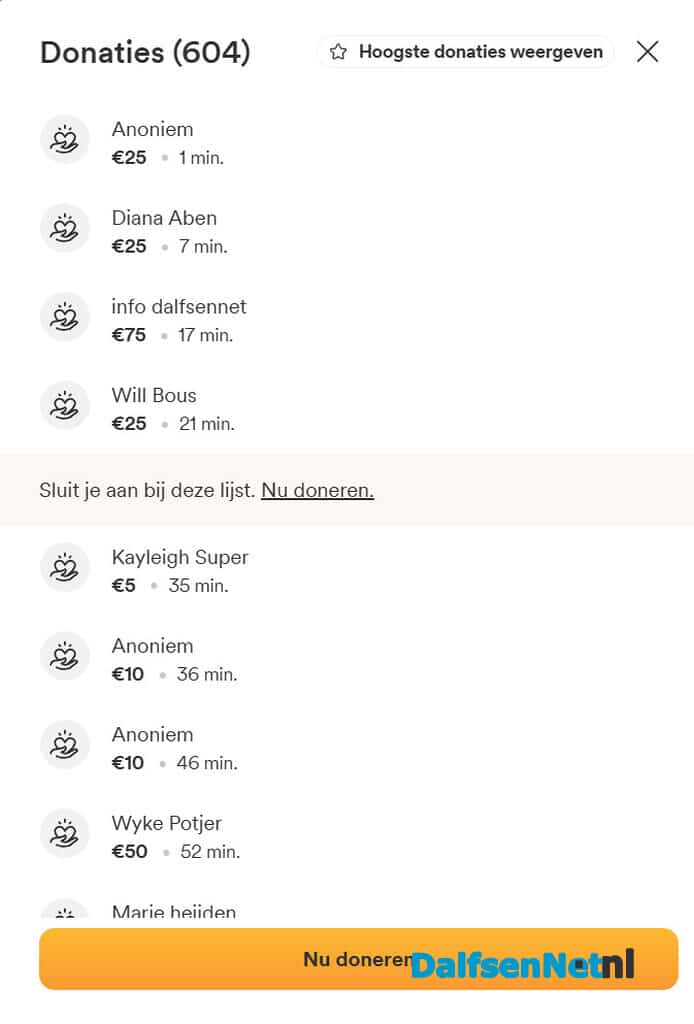
Task: Click the orange Nu doneren button
Action: tap(358, 959)
